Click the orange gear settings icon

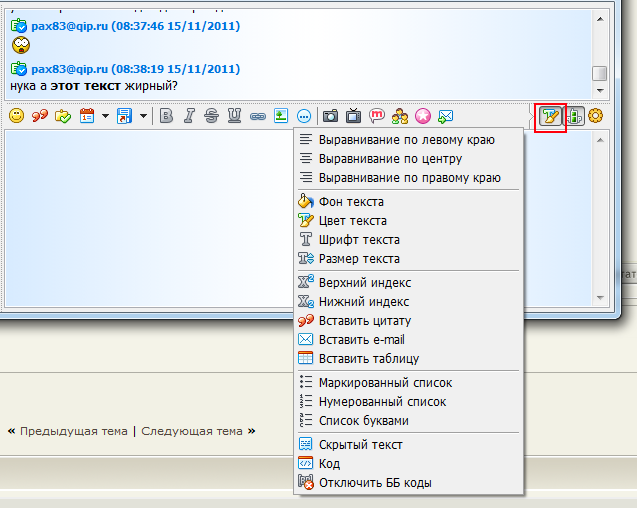click(596, 116)
